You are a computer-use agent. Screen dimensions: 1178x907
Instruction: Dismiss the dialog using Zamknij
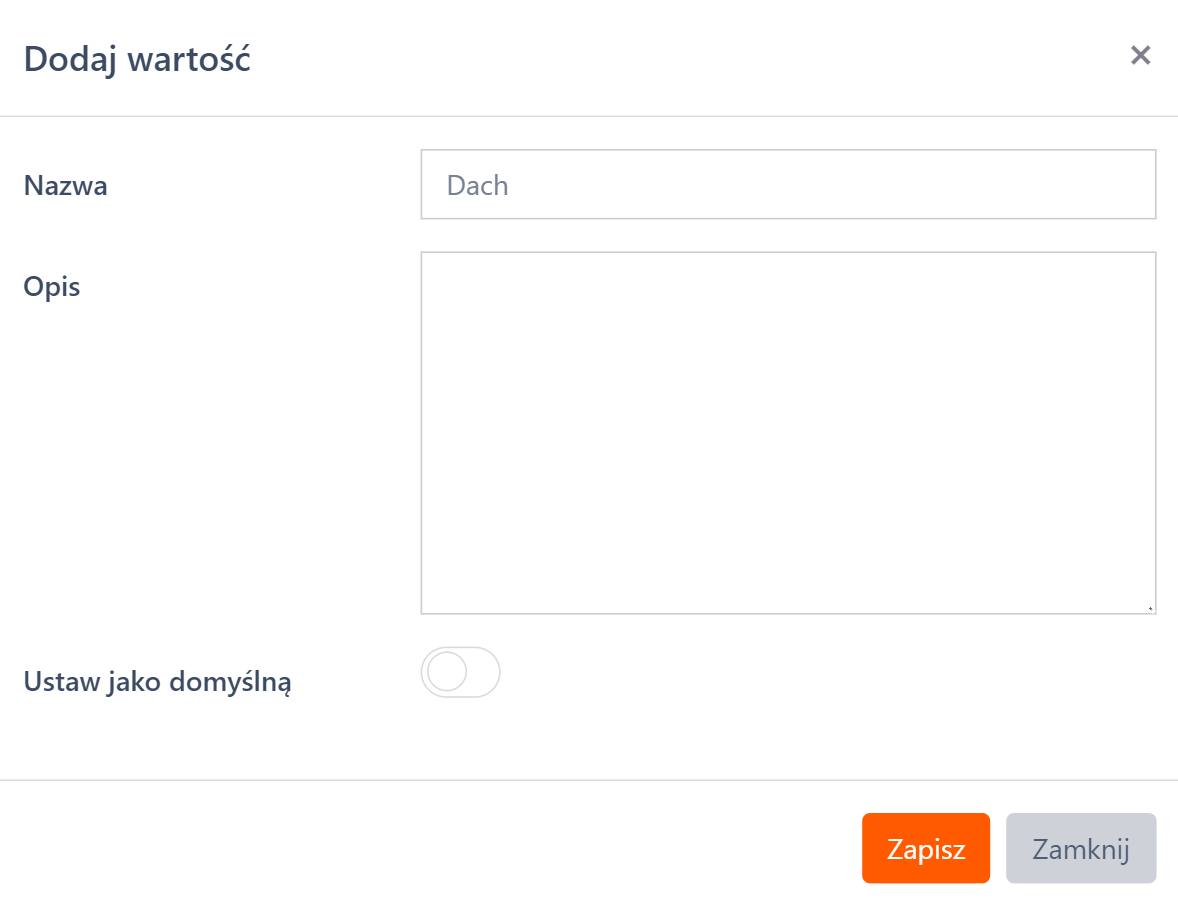pyautogui.click(x=1080, y=849)
